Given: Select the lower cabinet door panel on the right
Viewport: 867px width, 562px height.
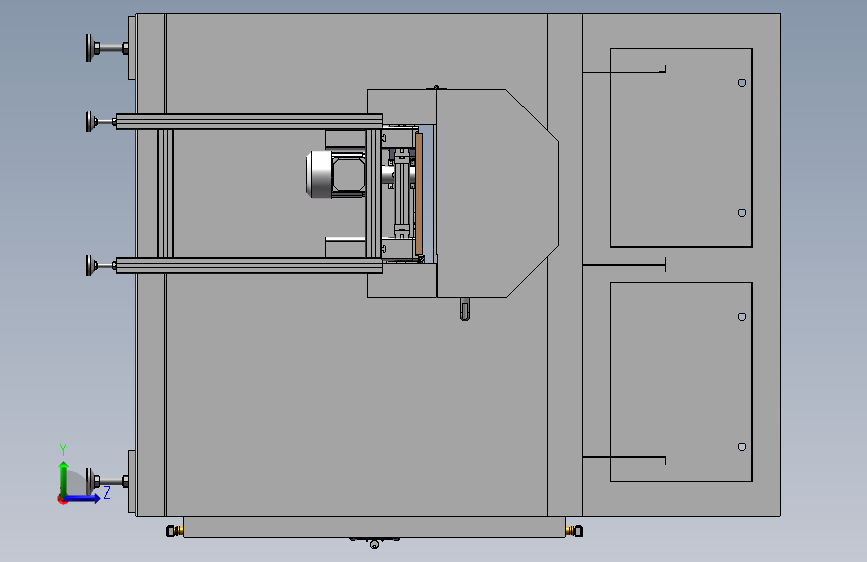Looking at the screenshot, I should (x=681, y=382).
